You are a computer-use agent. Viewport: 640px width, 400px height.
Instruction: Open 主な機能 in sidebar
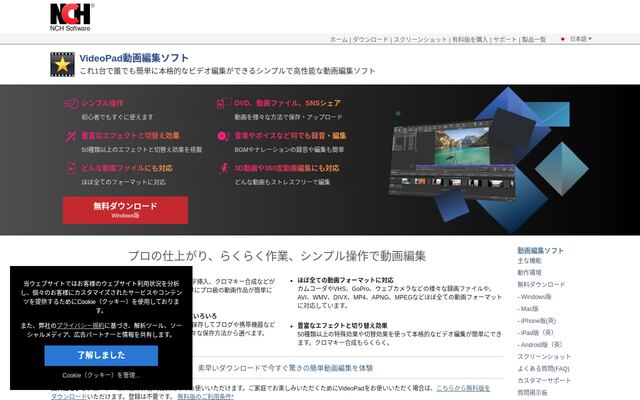[x=529, y=261]
